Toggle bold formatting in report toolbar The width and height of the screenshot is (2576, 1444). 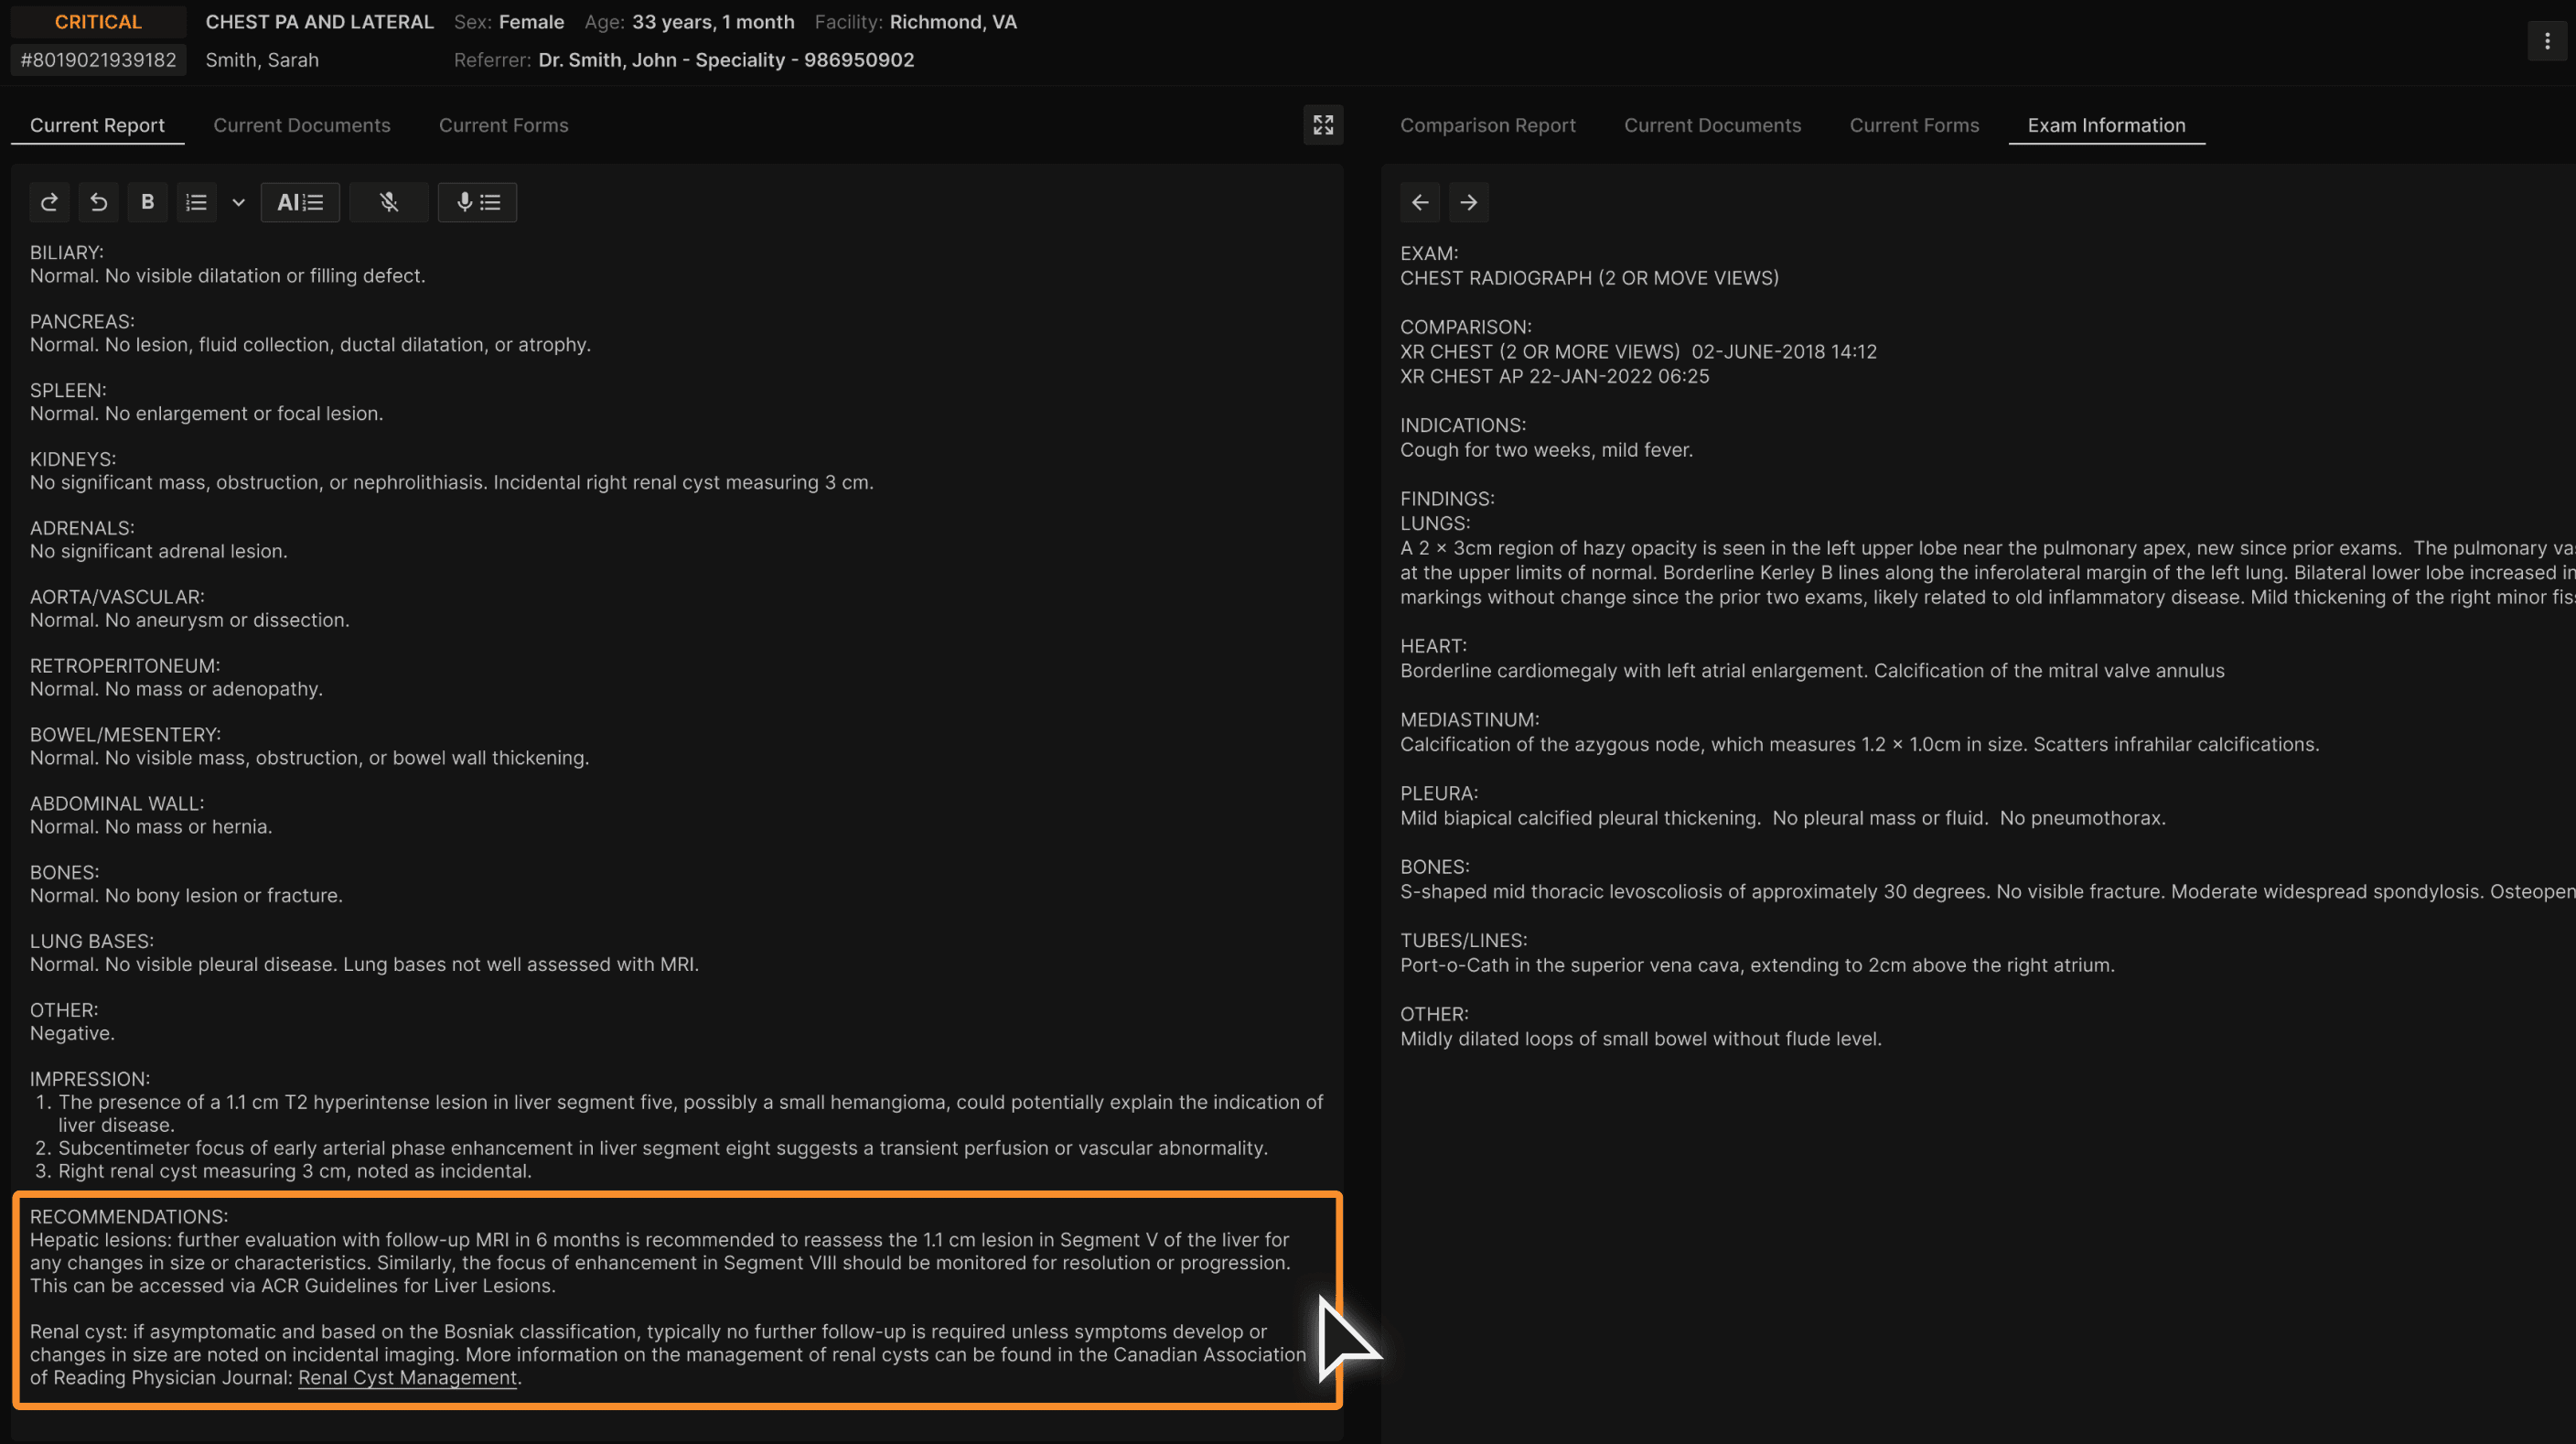pyautogui.click(x=147, y=202)
